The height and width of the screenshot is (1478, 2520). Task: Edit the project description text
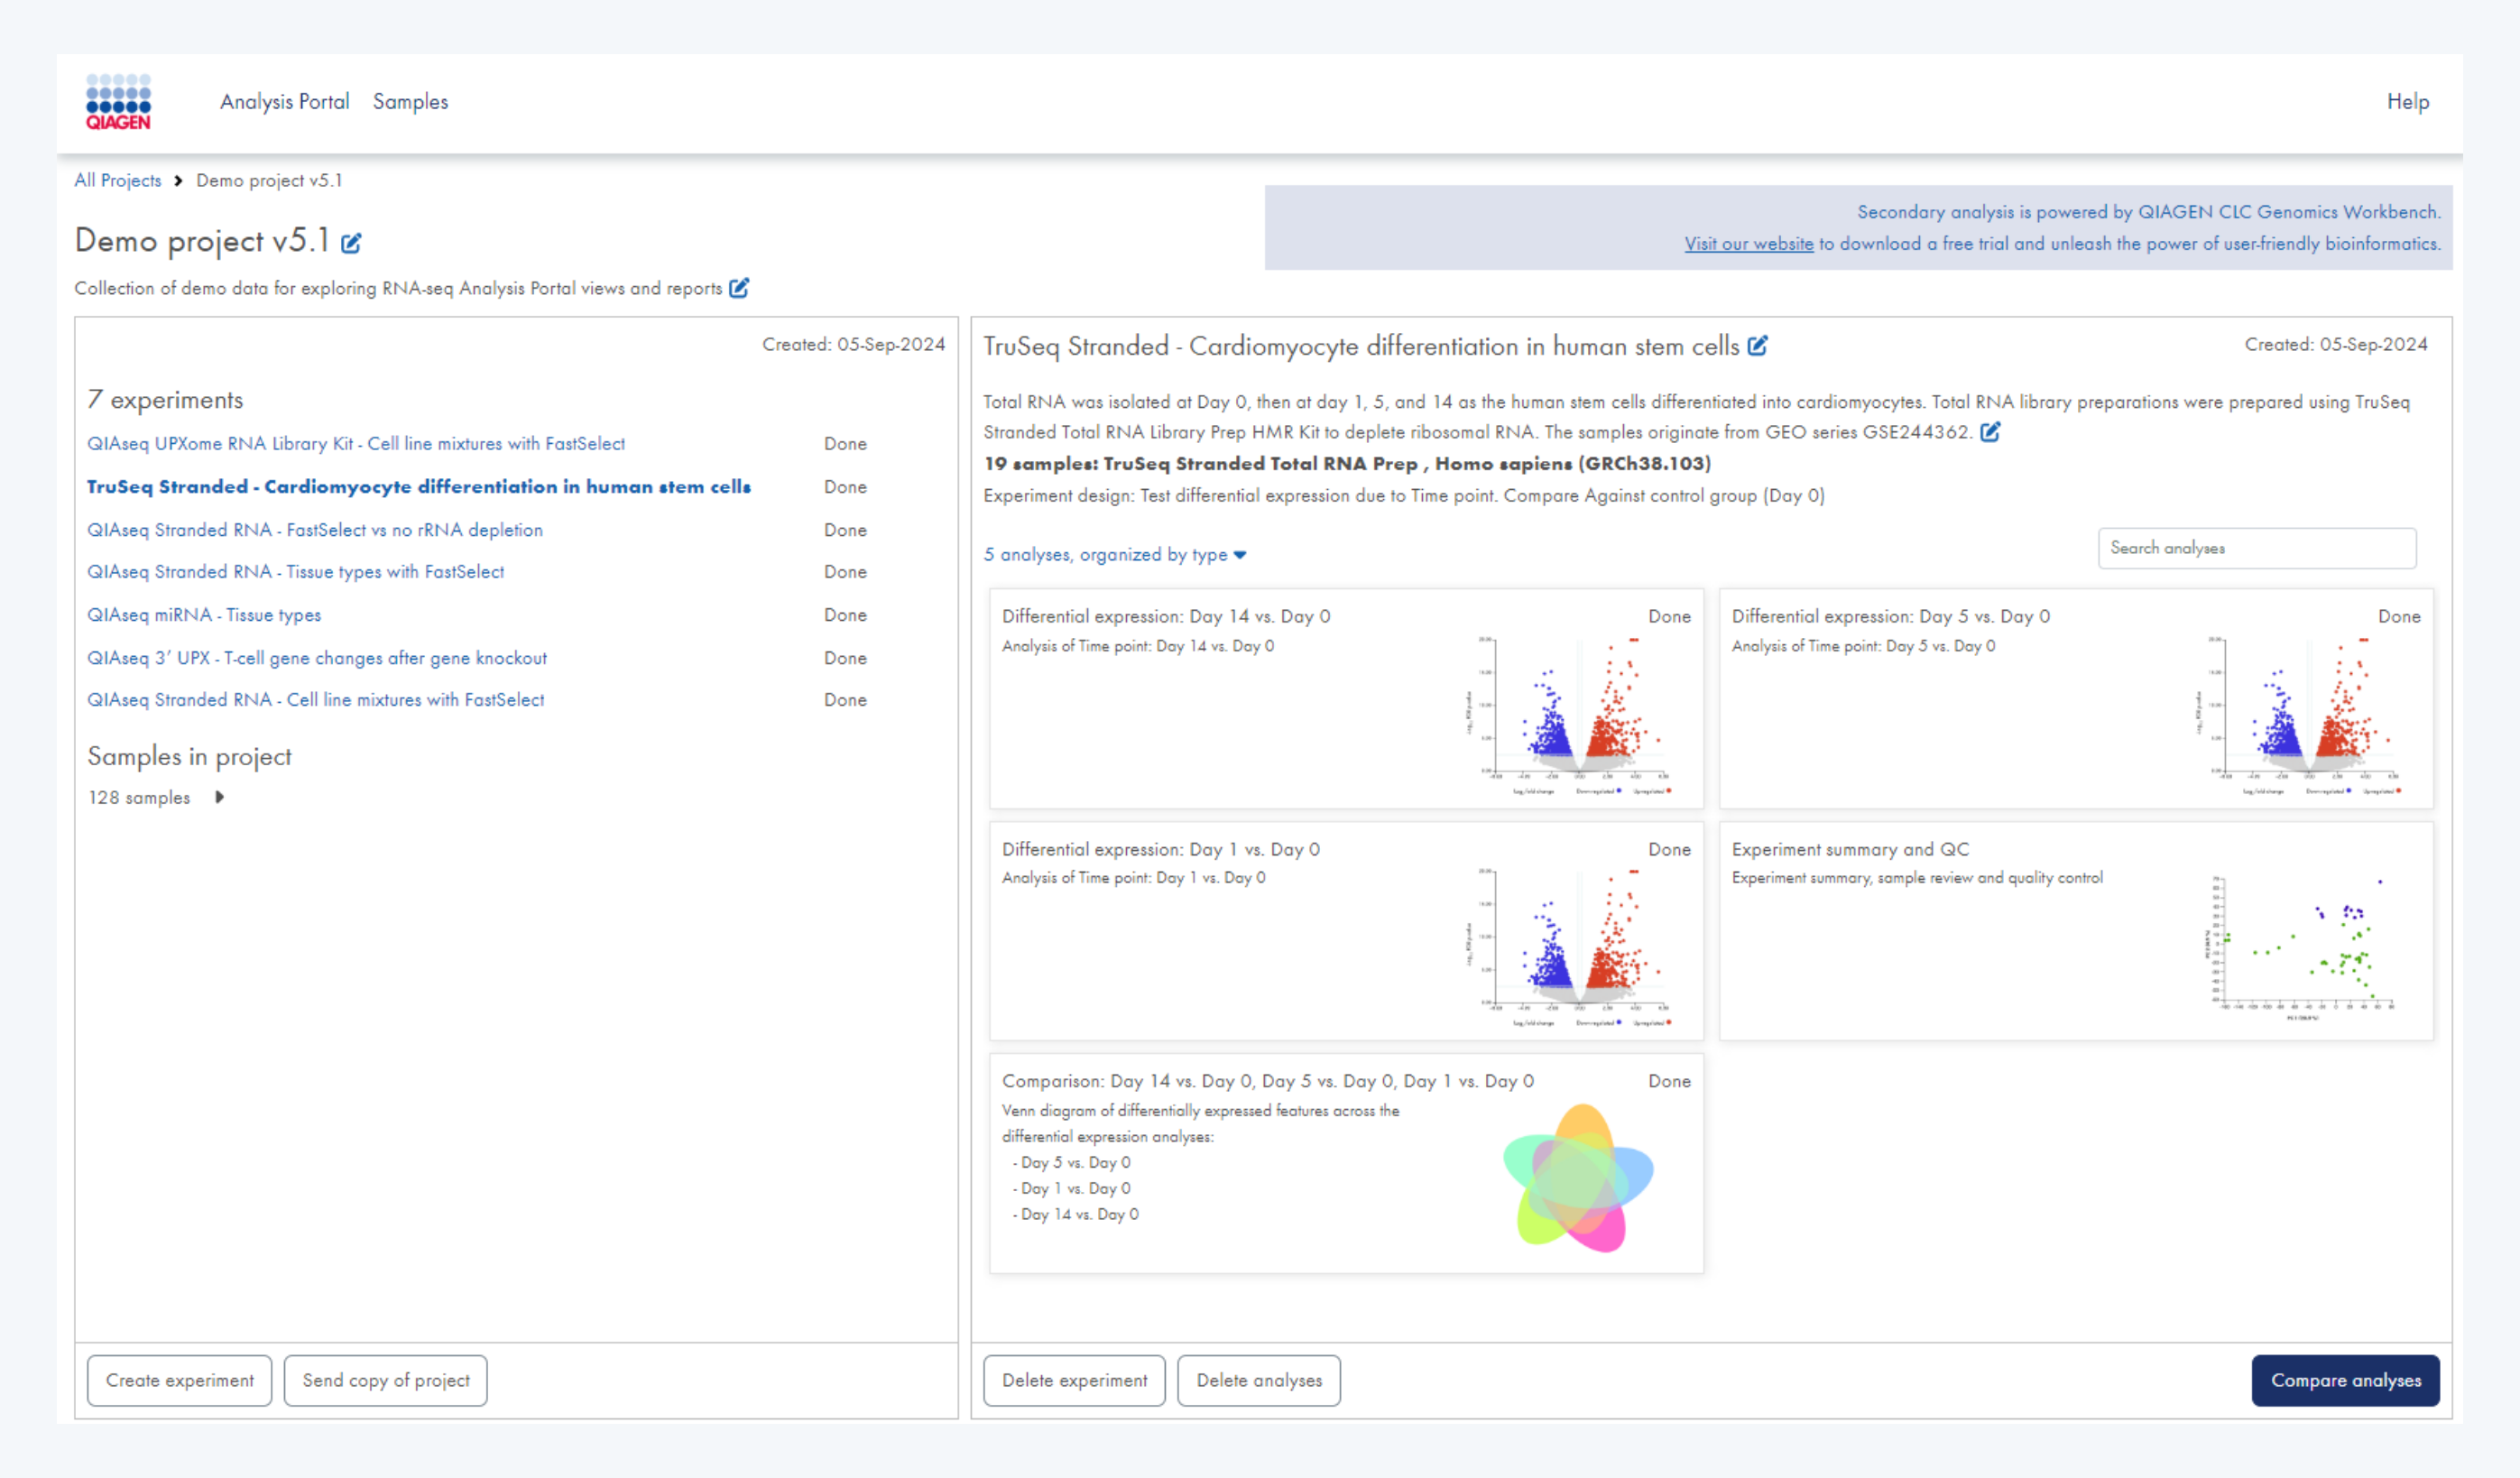[739, 288]
